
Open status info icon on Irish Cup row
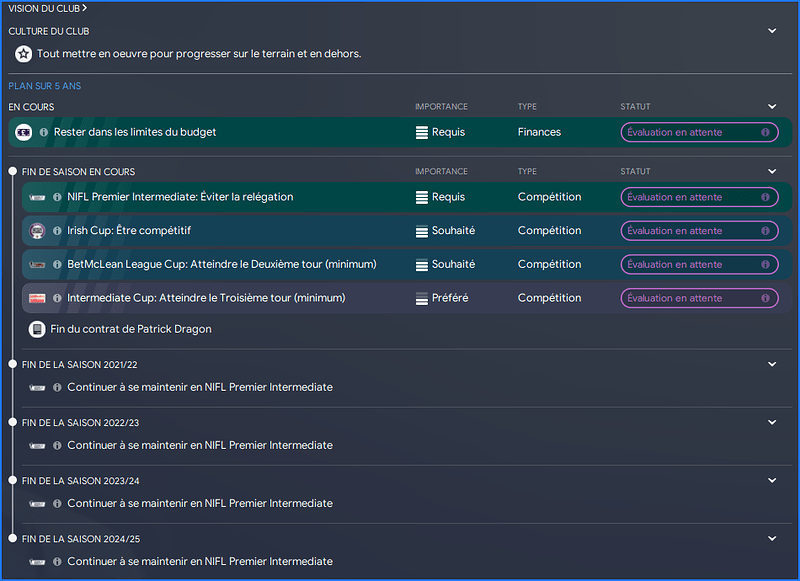pyautogui.click(x=765, y=231)
